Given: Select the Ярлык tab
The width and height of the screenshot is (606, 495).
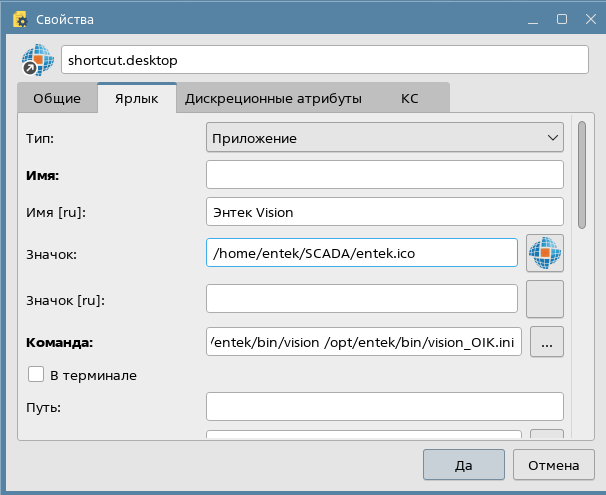Looking at the screenshot, I should (138, 99).
